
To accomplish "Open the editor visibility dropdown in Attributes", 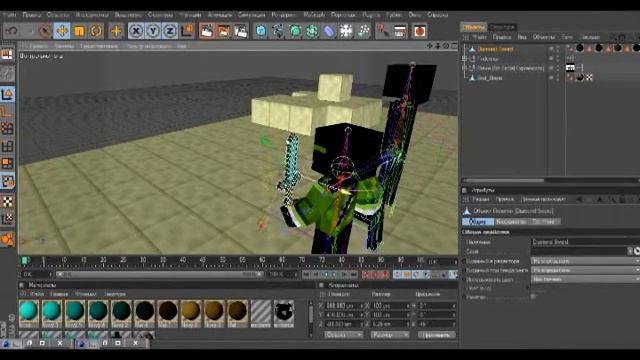I will (585, 261).
